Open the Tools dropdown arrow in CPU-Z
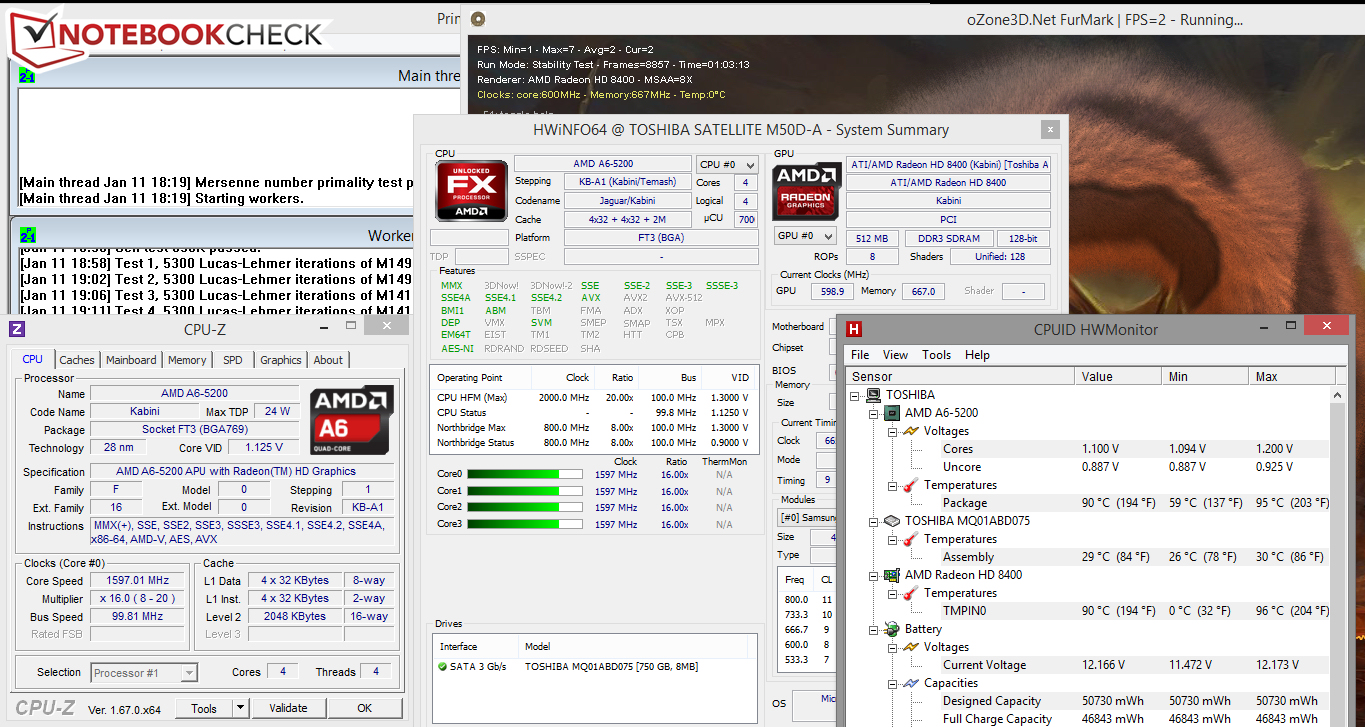Screen dimensions: 1365x727 coord(240,708)
